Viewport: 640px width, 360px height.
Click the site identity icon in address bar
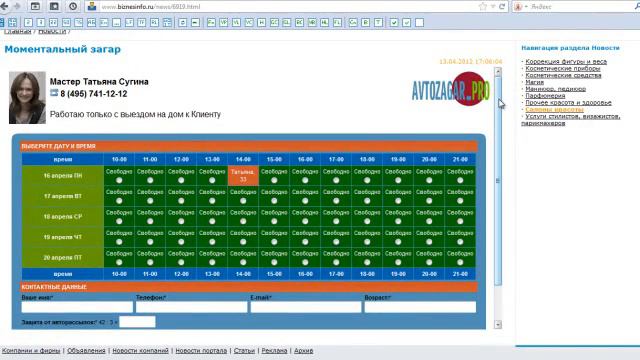tap(92, 6)
